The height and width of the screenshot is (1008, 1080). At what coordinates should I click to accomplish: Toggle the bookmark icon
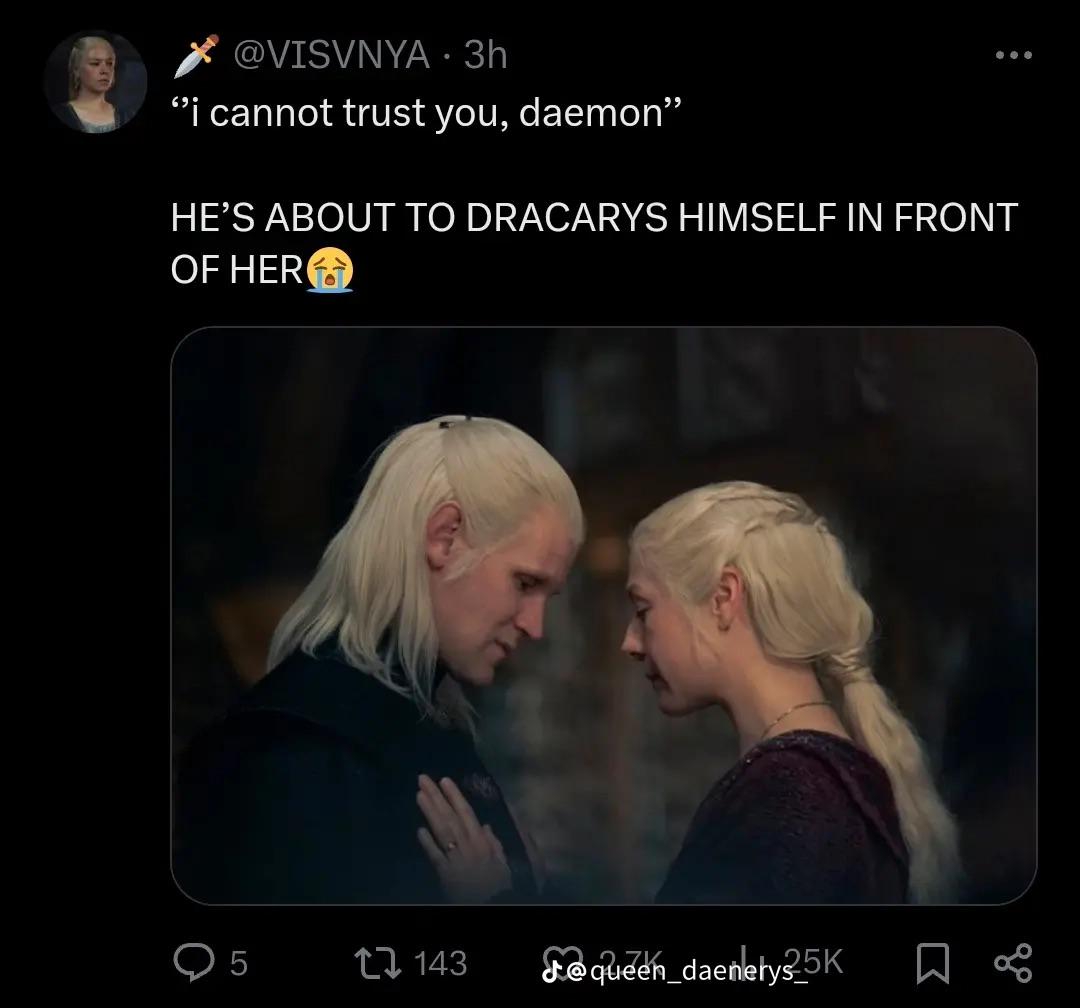[x=933, y=963]
